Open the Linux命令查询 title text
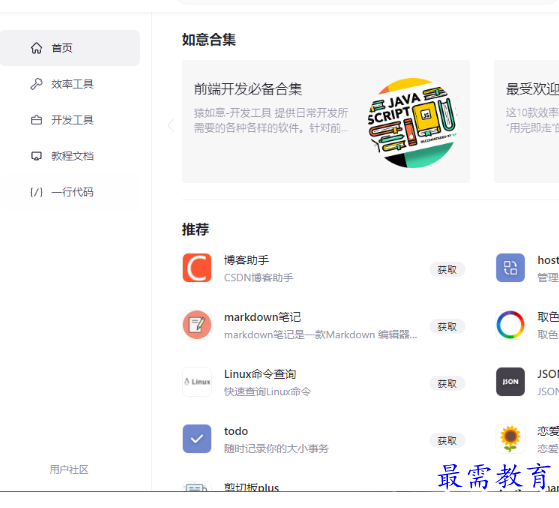Screen dimensions: 559x508 tap(260, 374)
